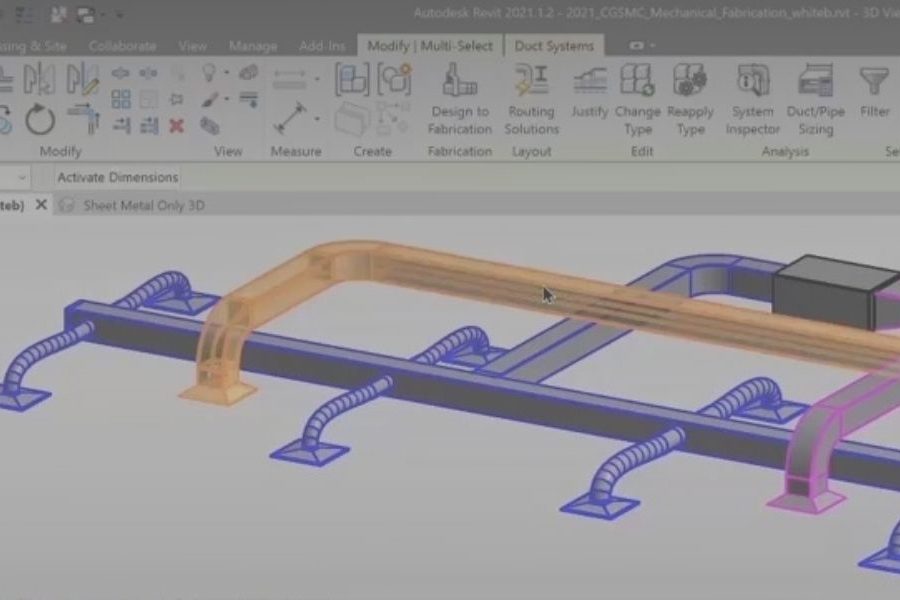The image size is (900, 600).
Task: Open the dimension dropdown next to aligned dimension
Action: point(318,78)
